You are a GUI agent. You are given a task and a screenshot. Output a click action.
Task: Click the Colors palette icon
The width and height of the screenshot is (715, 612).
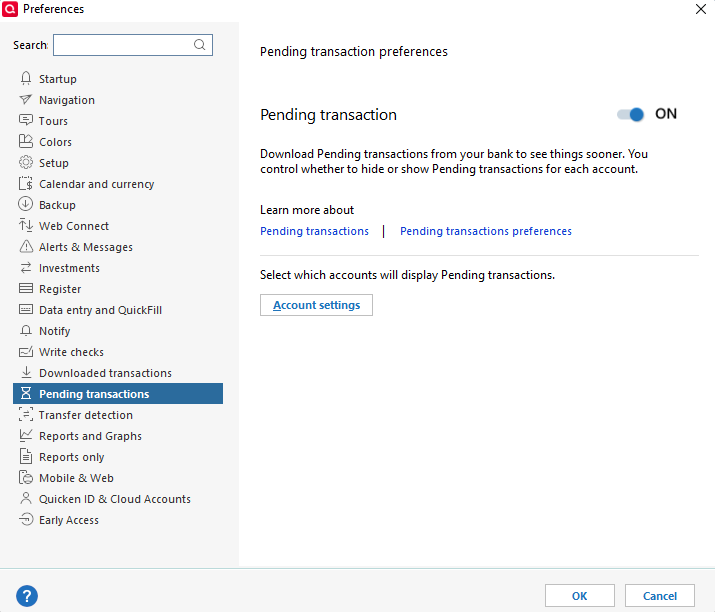(x=26, y=141)
